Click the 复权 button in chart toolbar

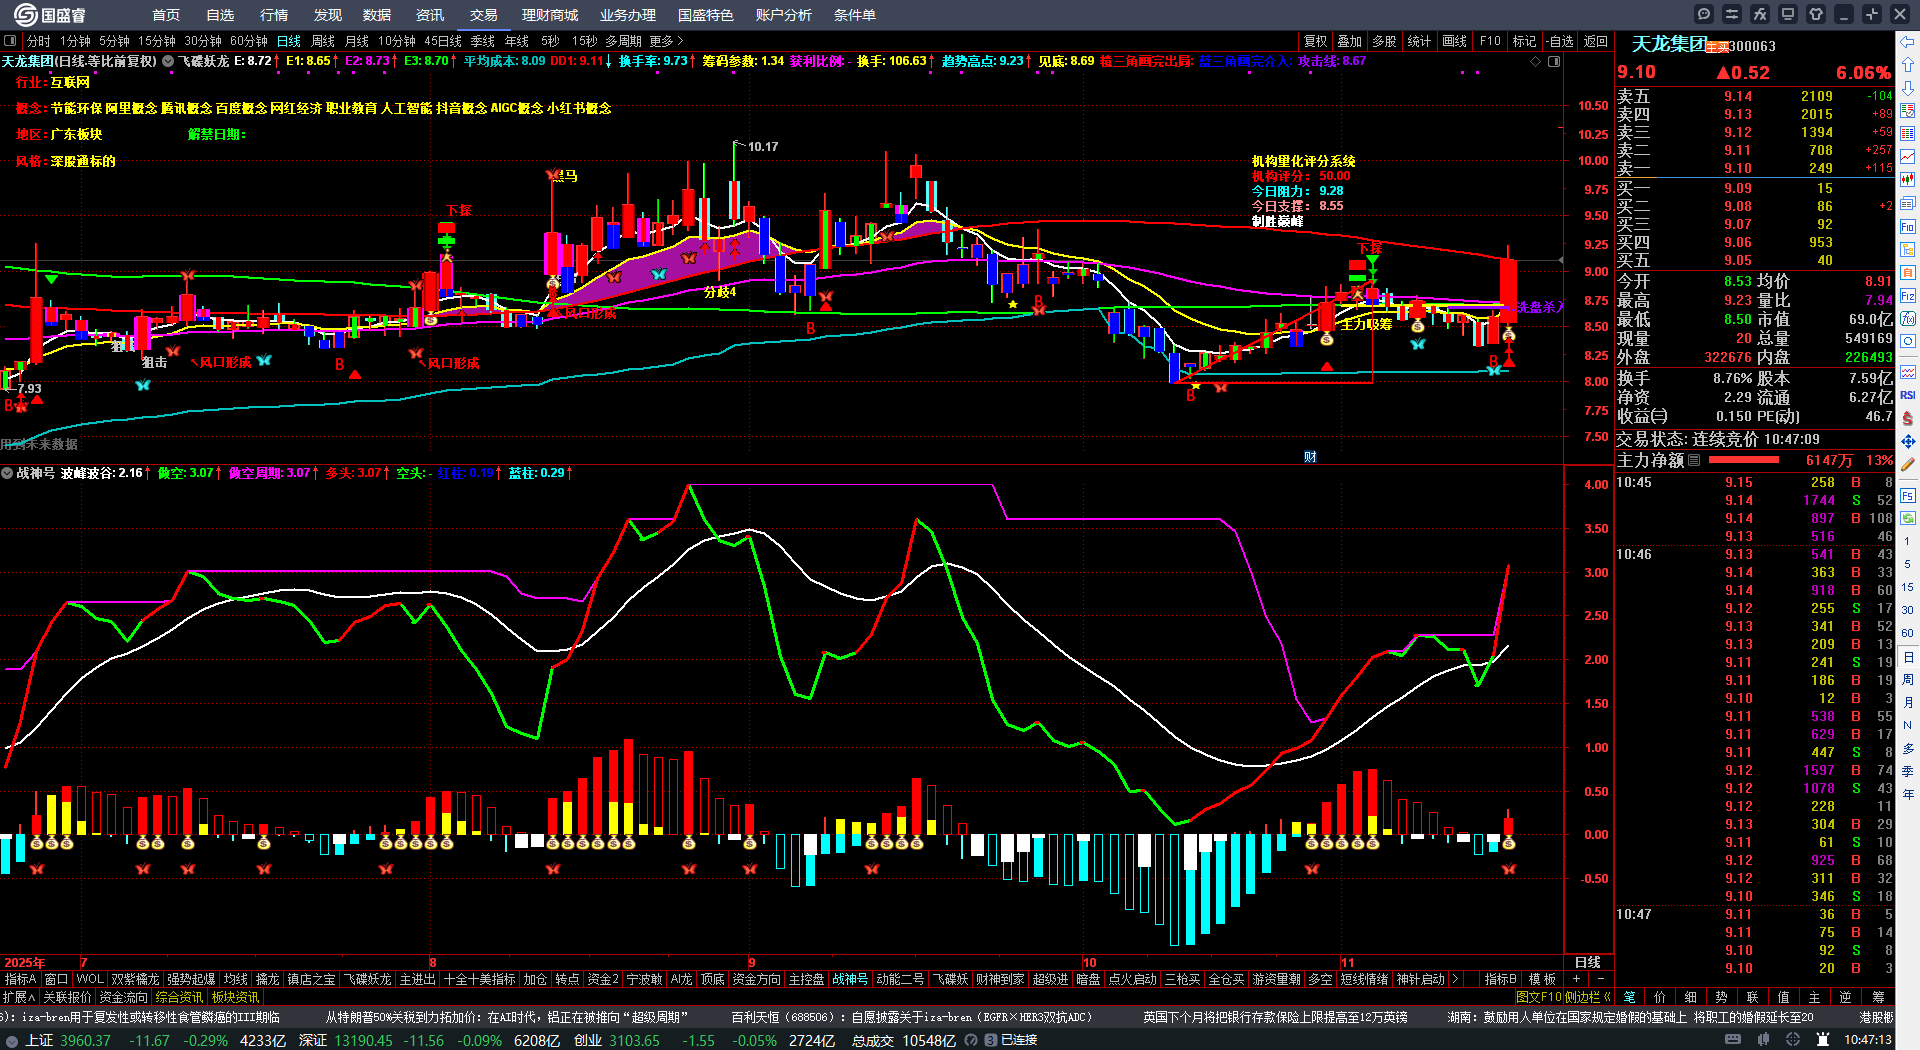pyautogui.click(x=1315, y=41)
